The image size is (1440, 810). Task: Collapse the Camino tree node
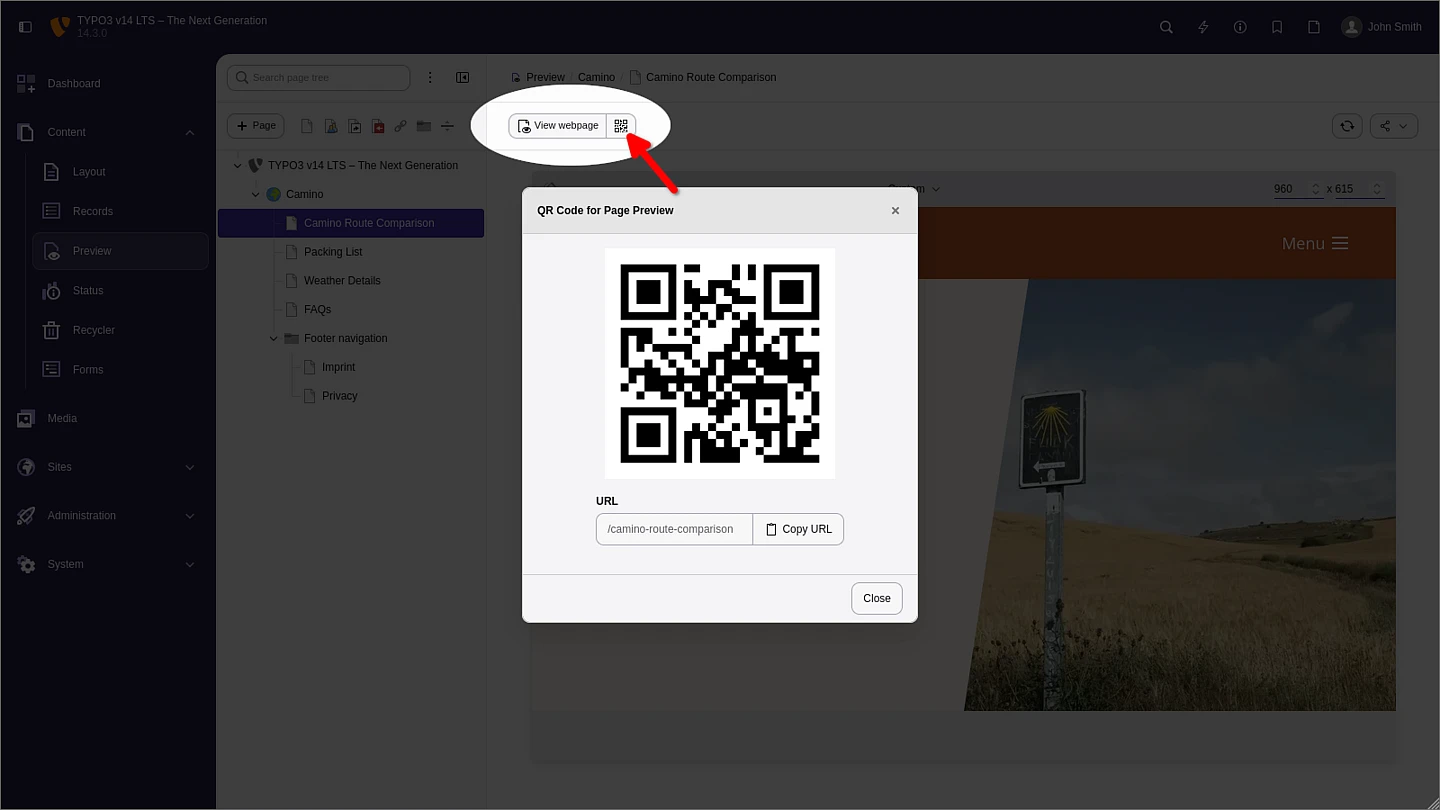click(256, 195)
